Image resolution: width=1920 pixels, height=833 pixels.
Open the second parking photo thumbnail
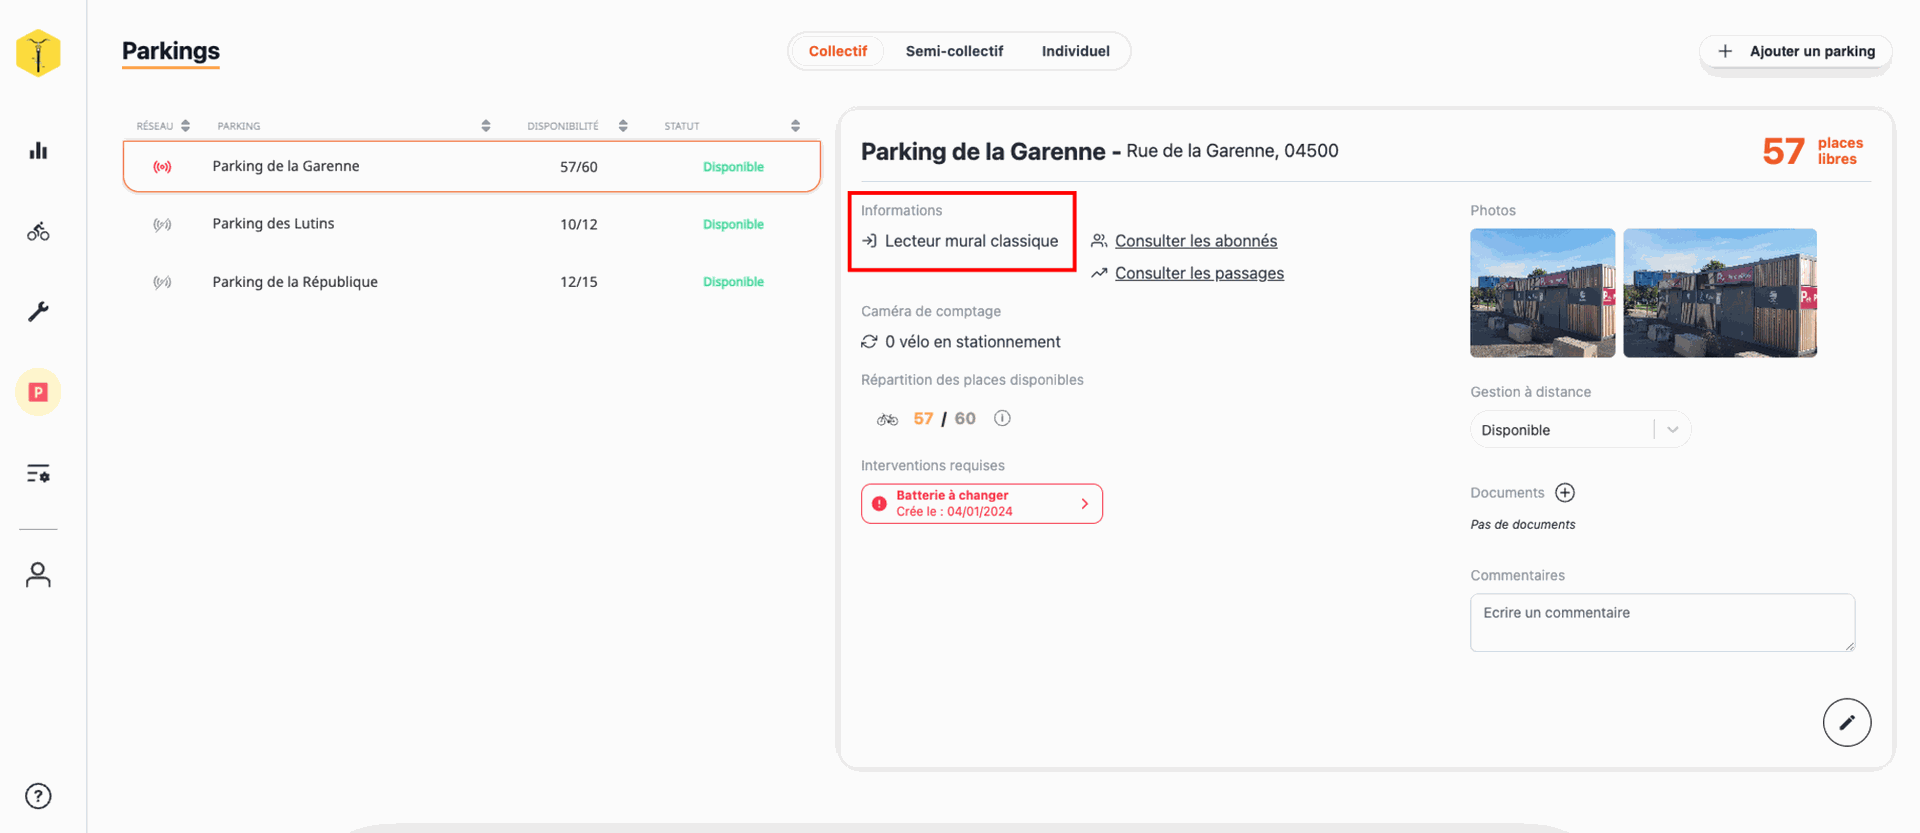[1720, 293]
